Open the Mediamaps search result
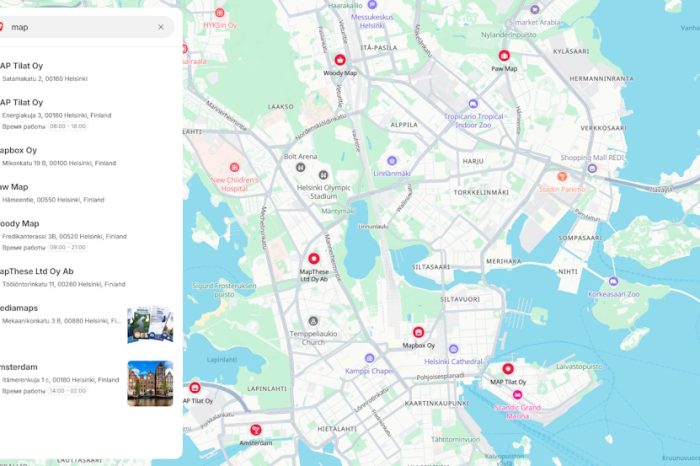This screenshot has width=700, height=466. pyautogui.click(x=87, y=324)
